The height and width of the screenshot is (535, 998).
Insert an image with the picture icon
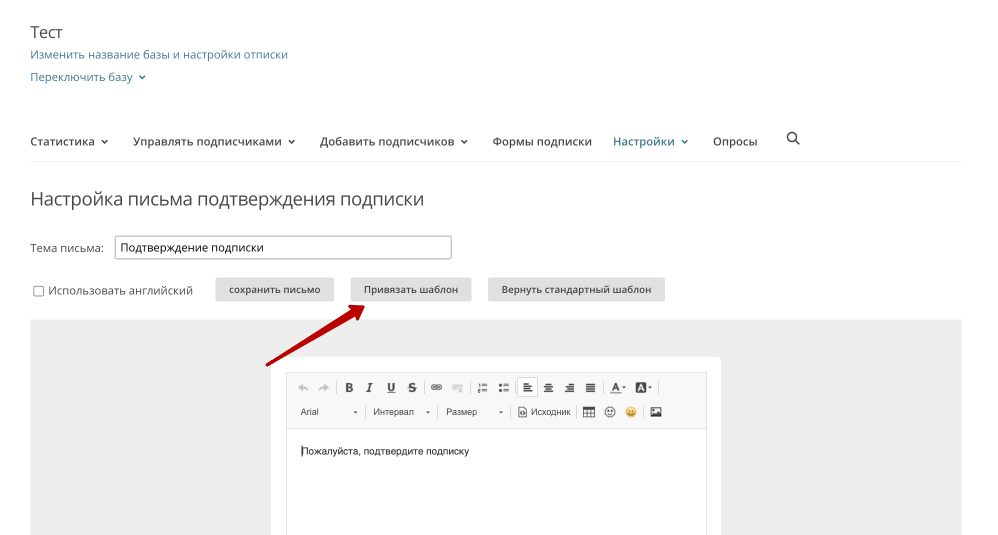coord(656,412)
